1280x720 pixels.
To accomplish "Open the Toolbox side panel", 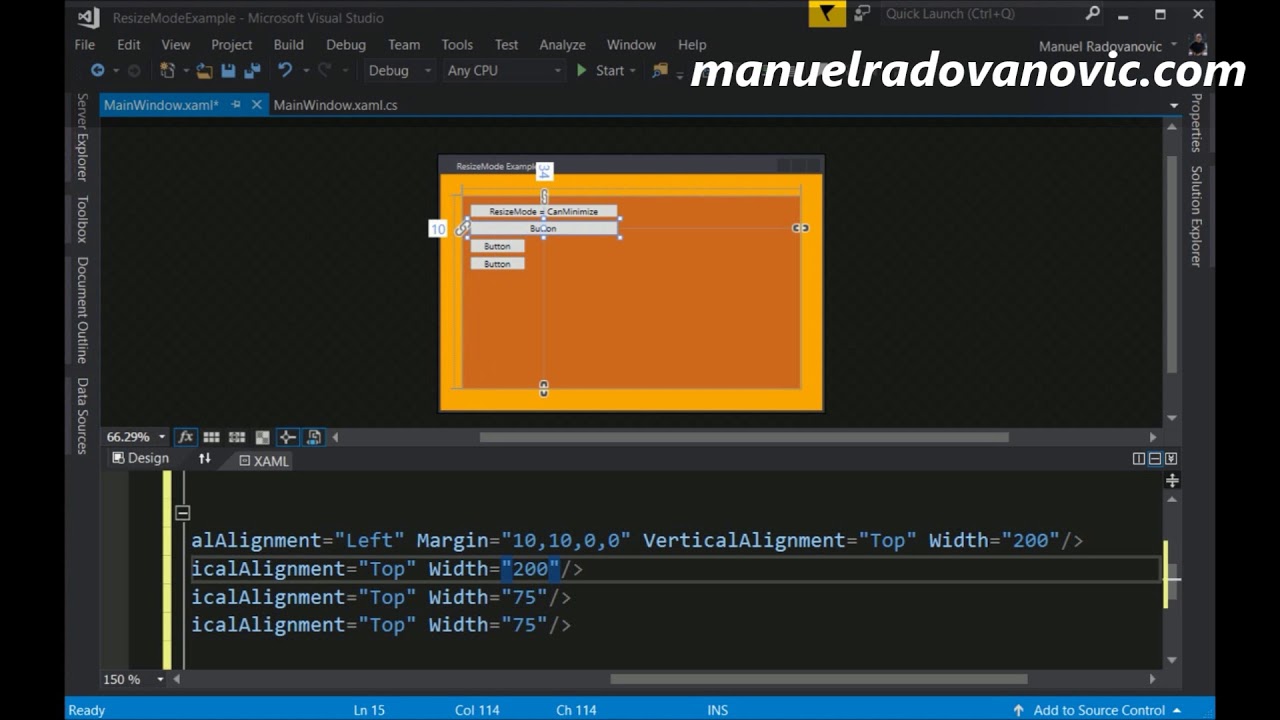I will click(82, 219).
